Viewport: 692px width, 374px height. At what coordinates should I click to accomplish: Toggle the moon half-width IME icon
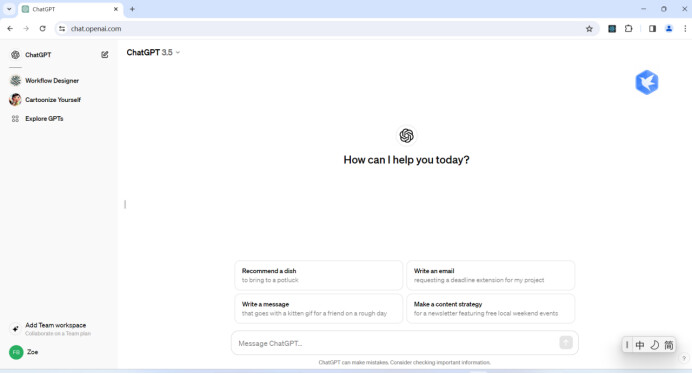tap(654, 345)
